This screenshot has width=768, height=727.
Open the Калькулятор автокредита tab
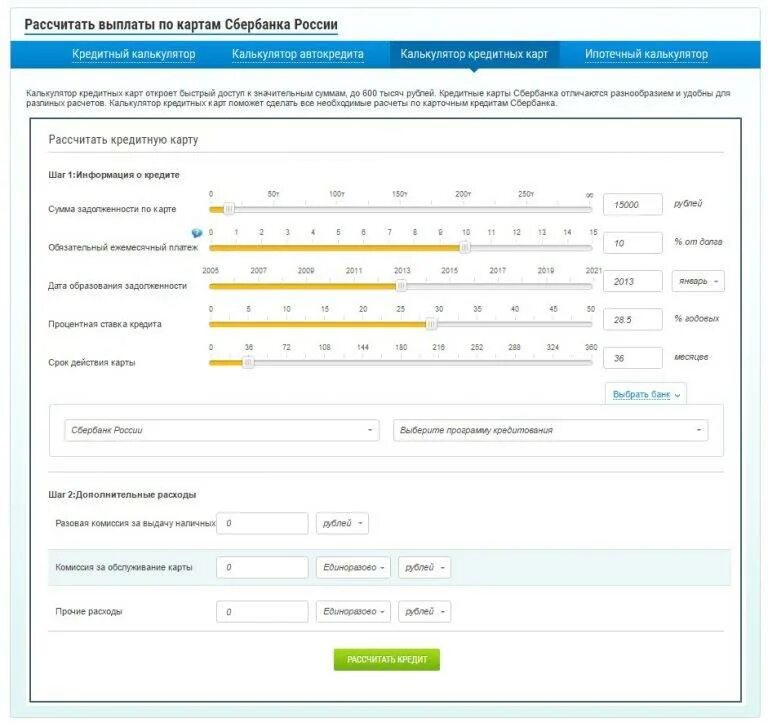pyautogui.click(x=298, y=54)
